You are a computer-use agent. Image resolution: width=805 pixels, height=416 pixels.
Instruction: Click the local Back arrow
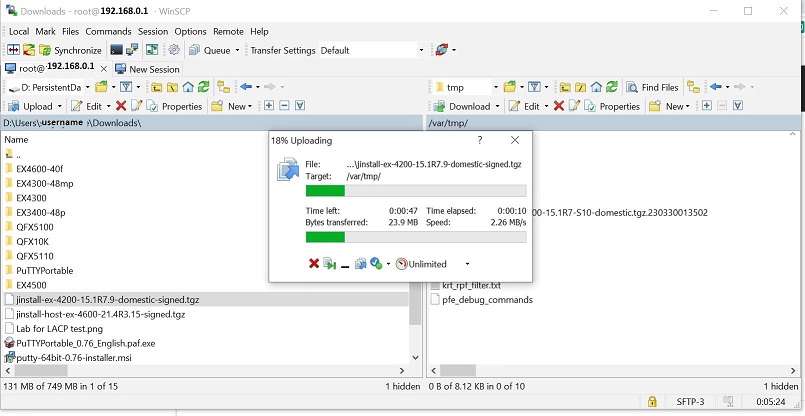246,87
